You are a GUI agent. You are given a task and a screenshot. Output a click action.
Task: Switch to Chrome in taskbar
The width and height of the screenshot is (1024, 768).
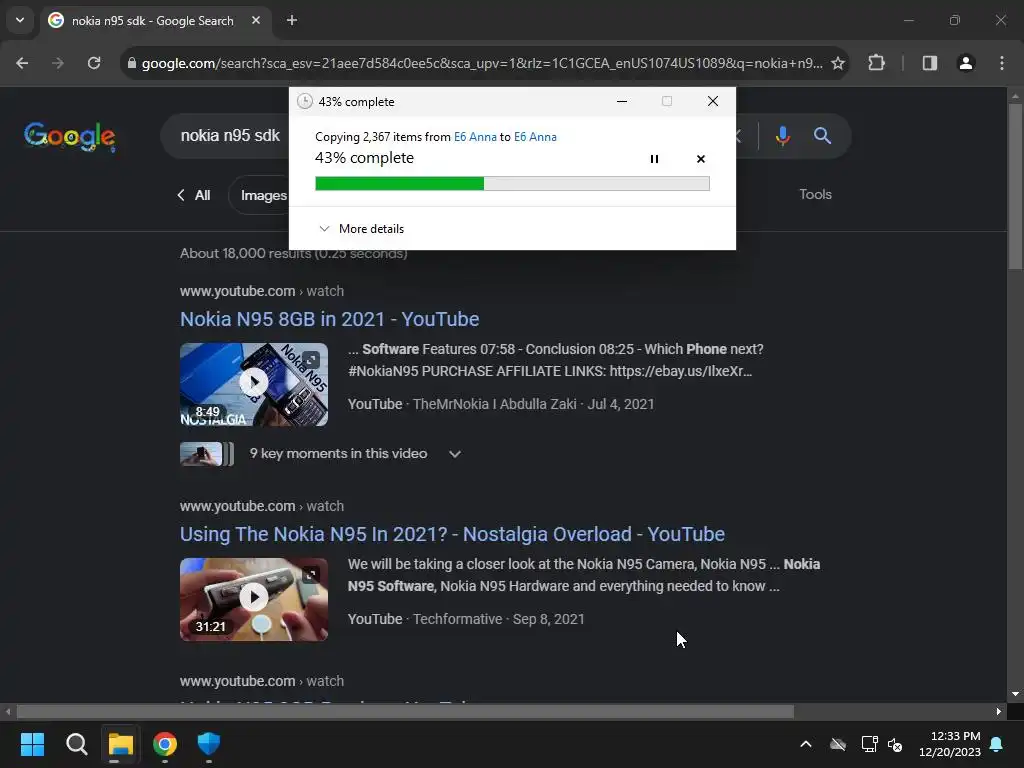[x=165, y=744]
